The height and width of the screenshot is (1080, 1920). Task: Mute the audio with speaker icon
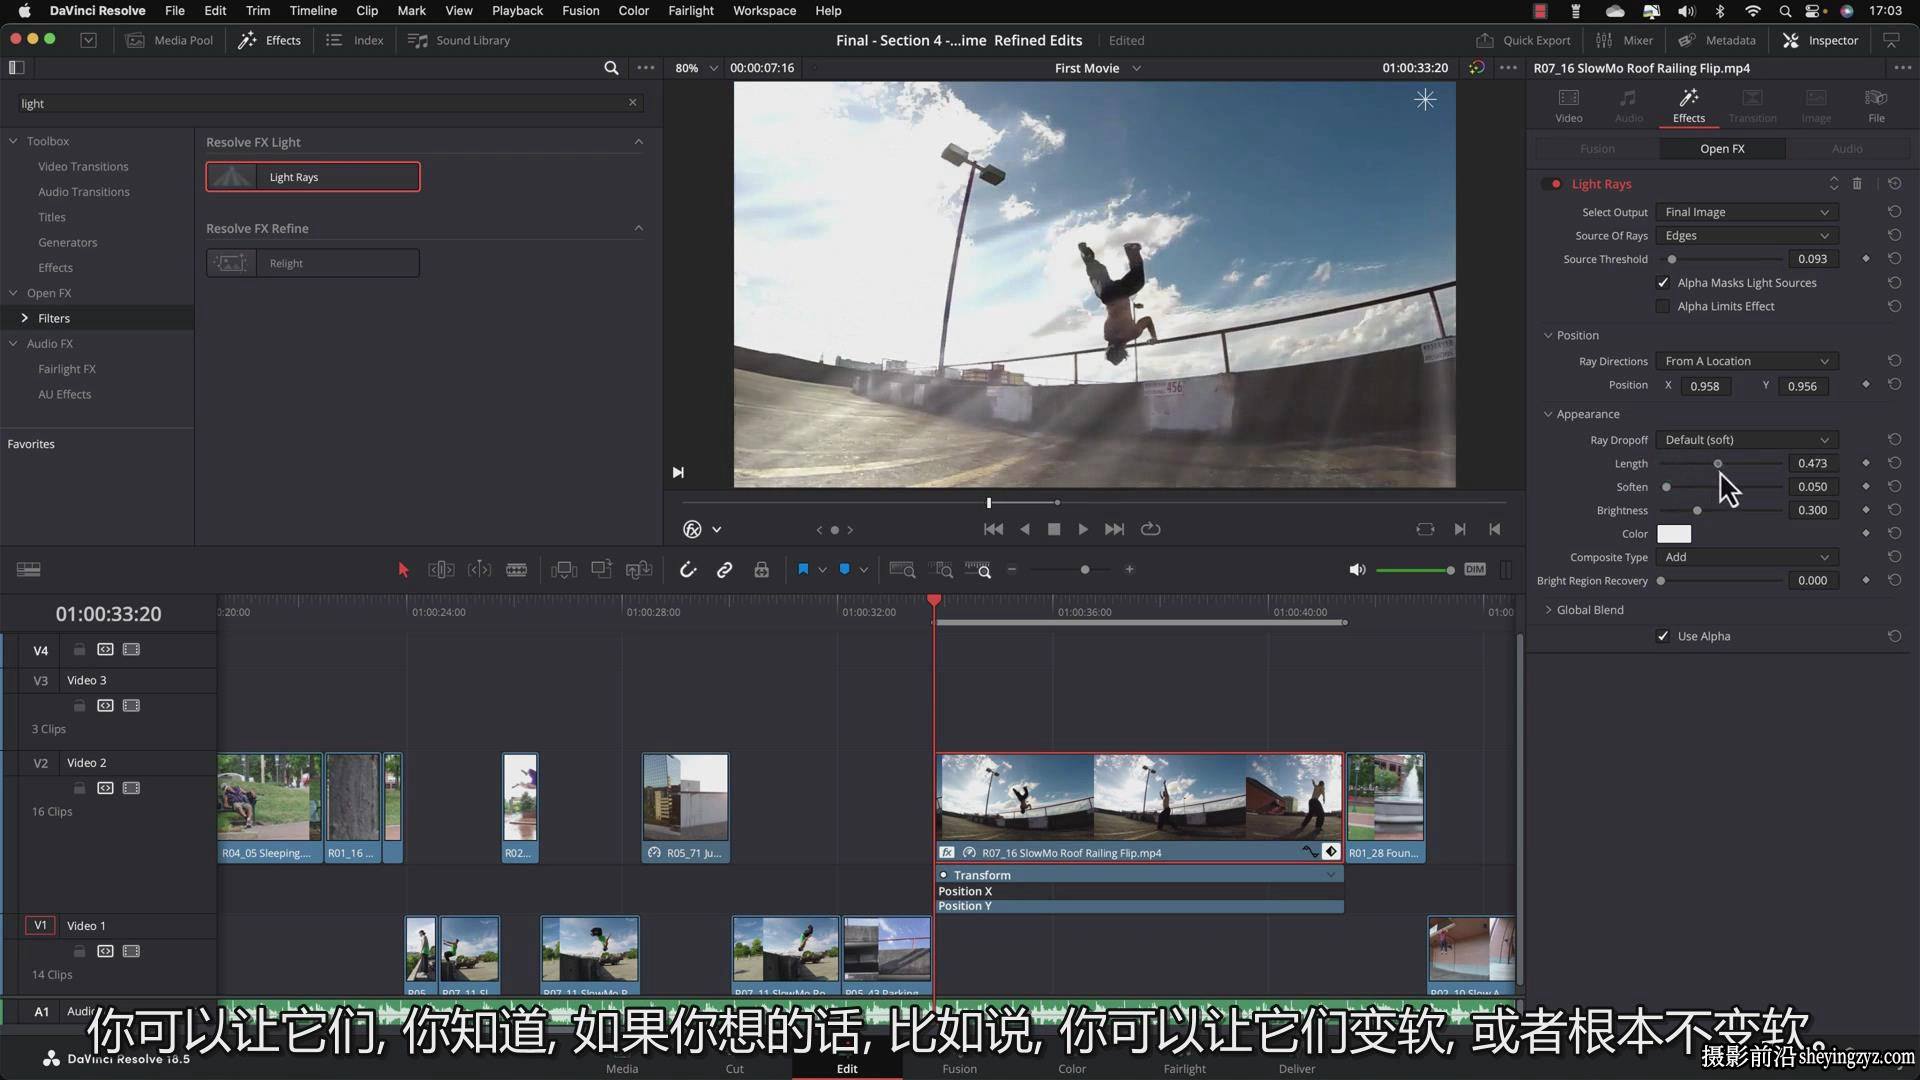1357,570
